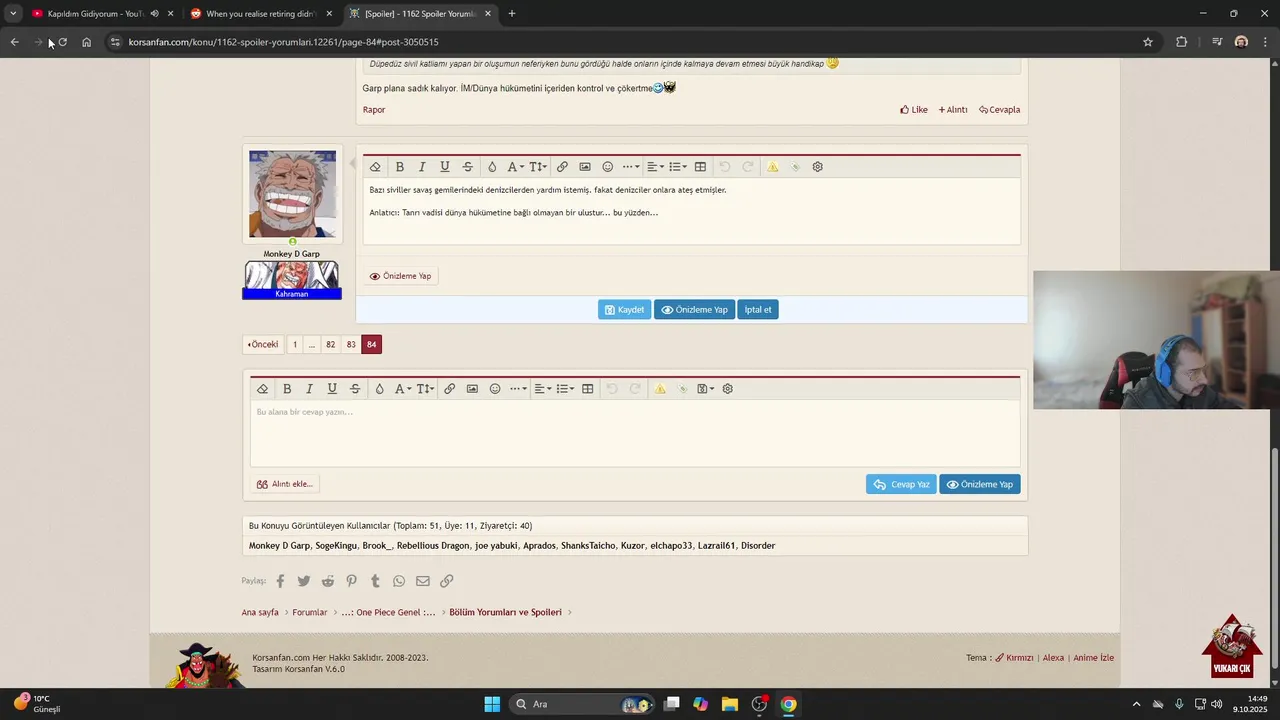Click warning triangle icon in reply editor toolbar

coord(660,389)
